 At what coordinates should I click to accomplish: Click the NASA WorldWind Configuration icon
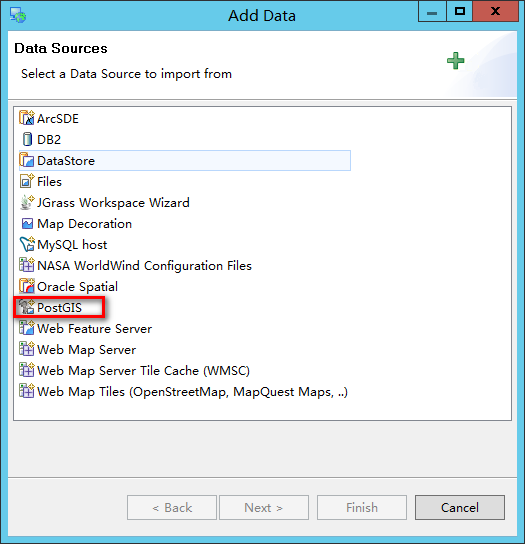point(27,265)
